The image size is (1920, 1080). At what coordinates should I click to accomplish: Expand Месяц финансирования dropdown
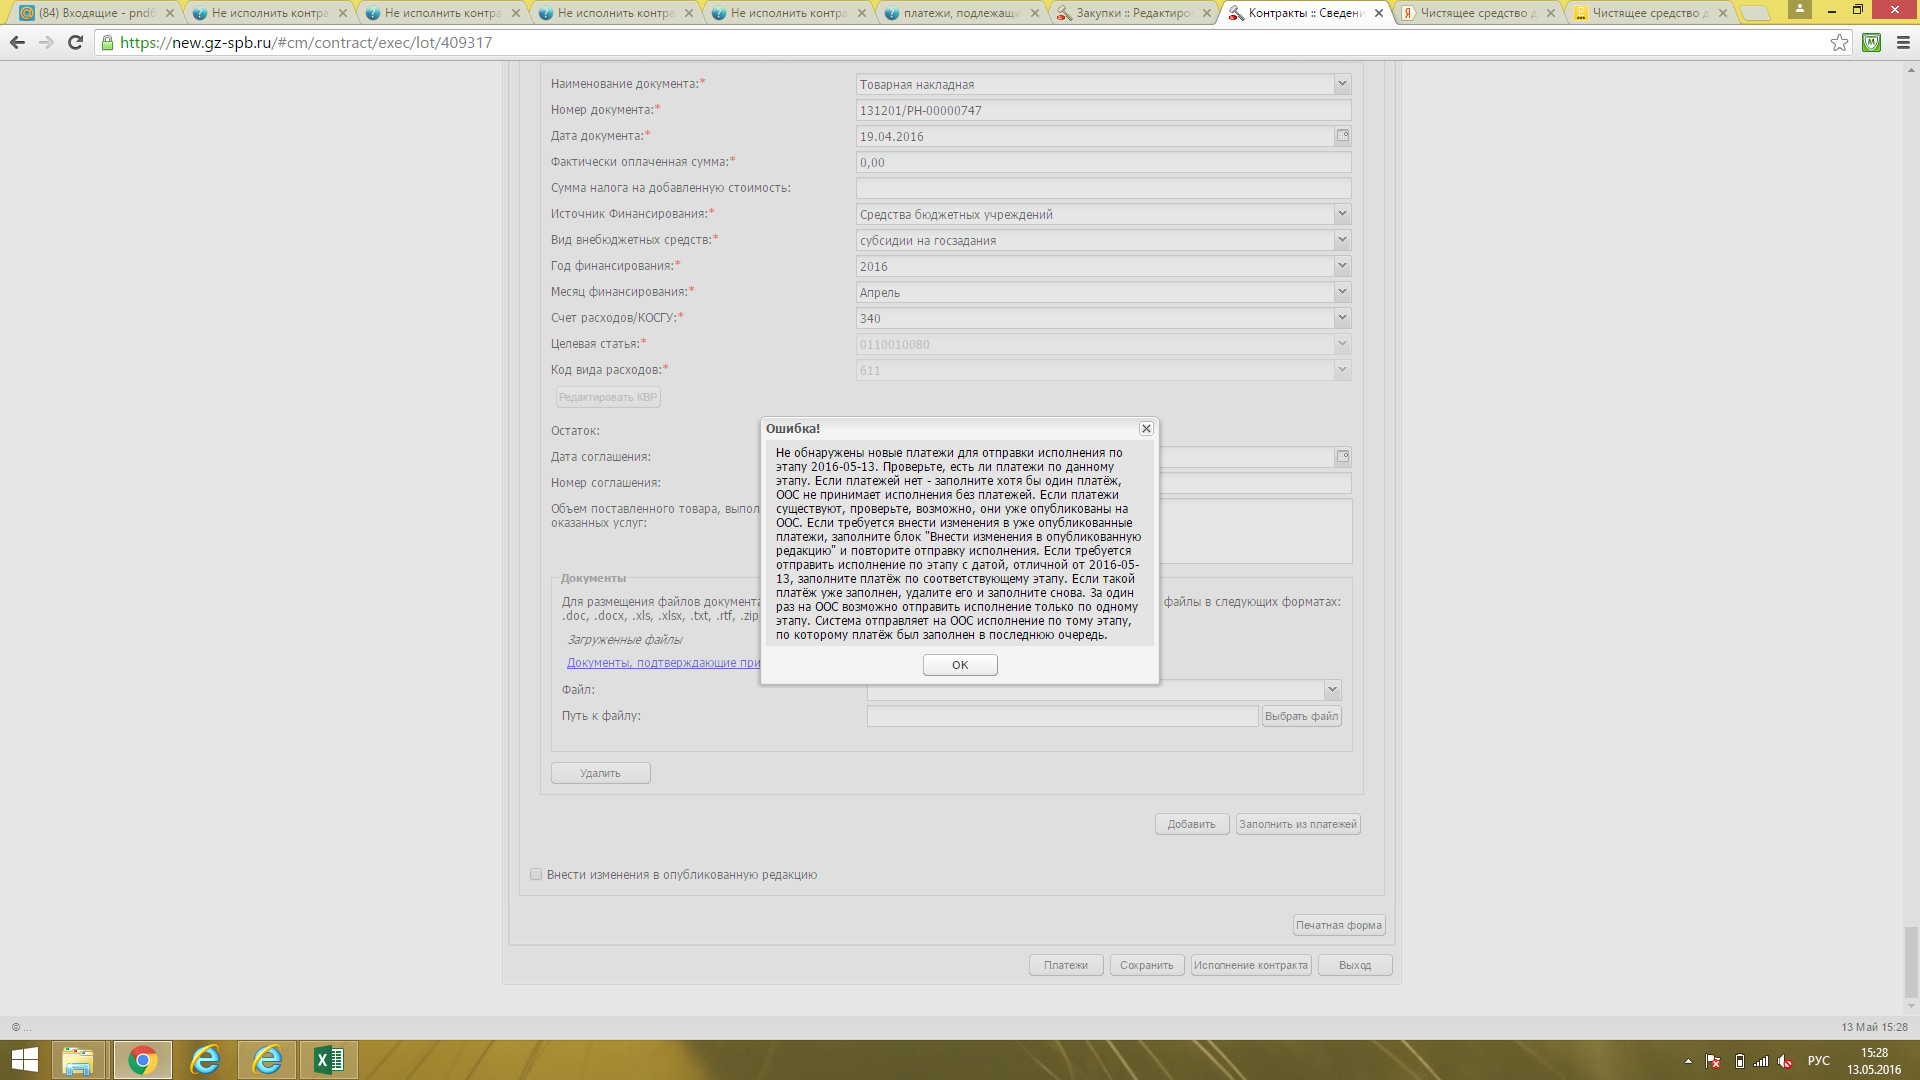coord(1342,292)
